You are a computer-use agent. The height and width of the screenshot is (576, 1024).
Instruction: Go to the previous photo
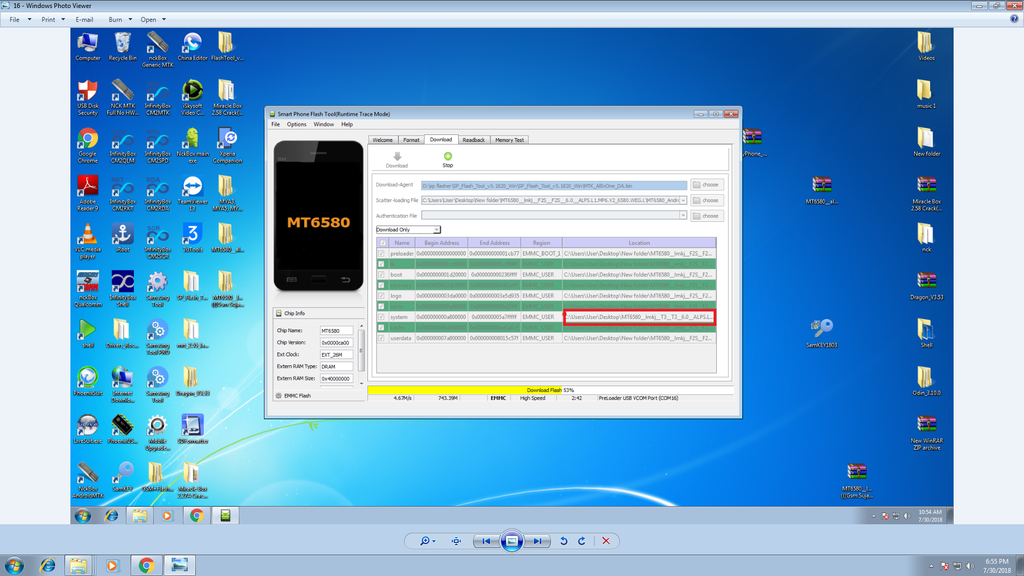coord(486,541)
